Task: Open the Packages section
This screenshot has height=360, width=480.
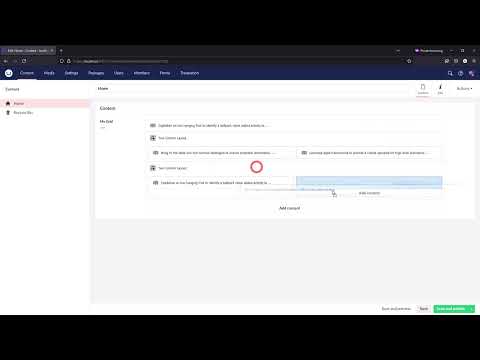Action: [96, 73]
